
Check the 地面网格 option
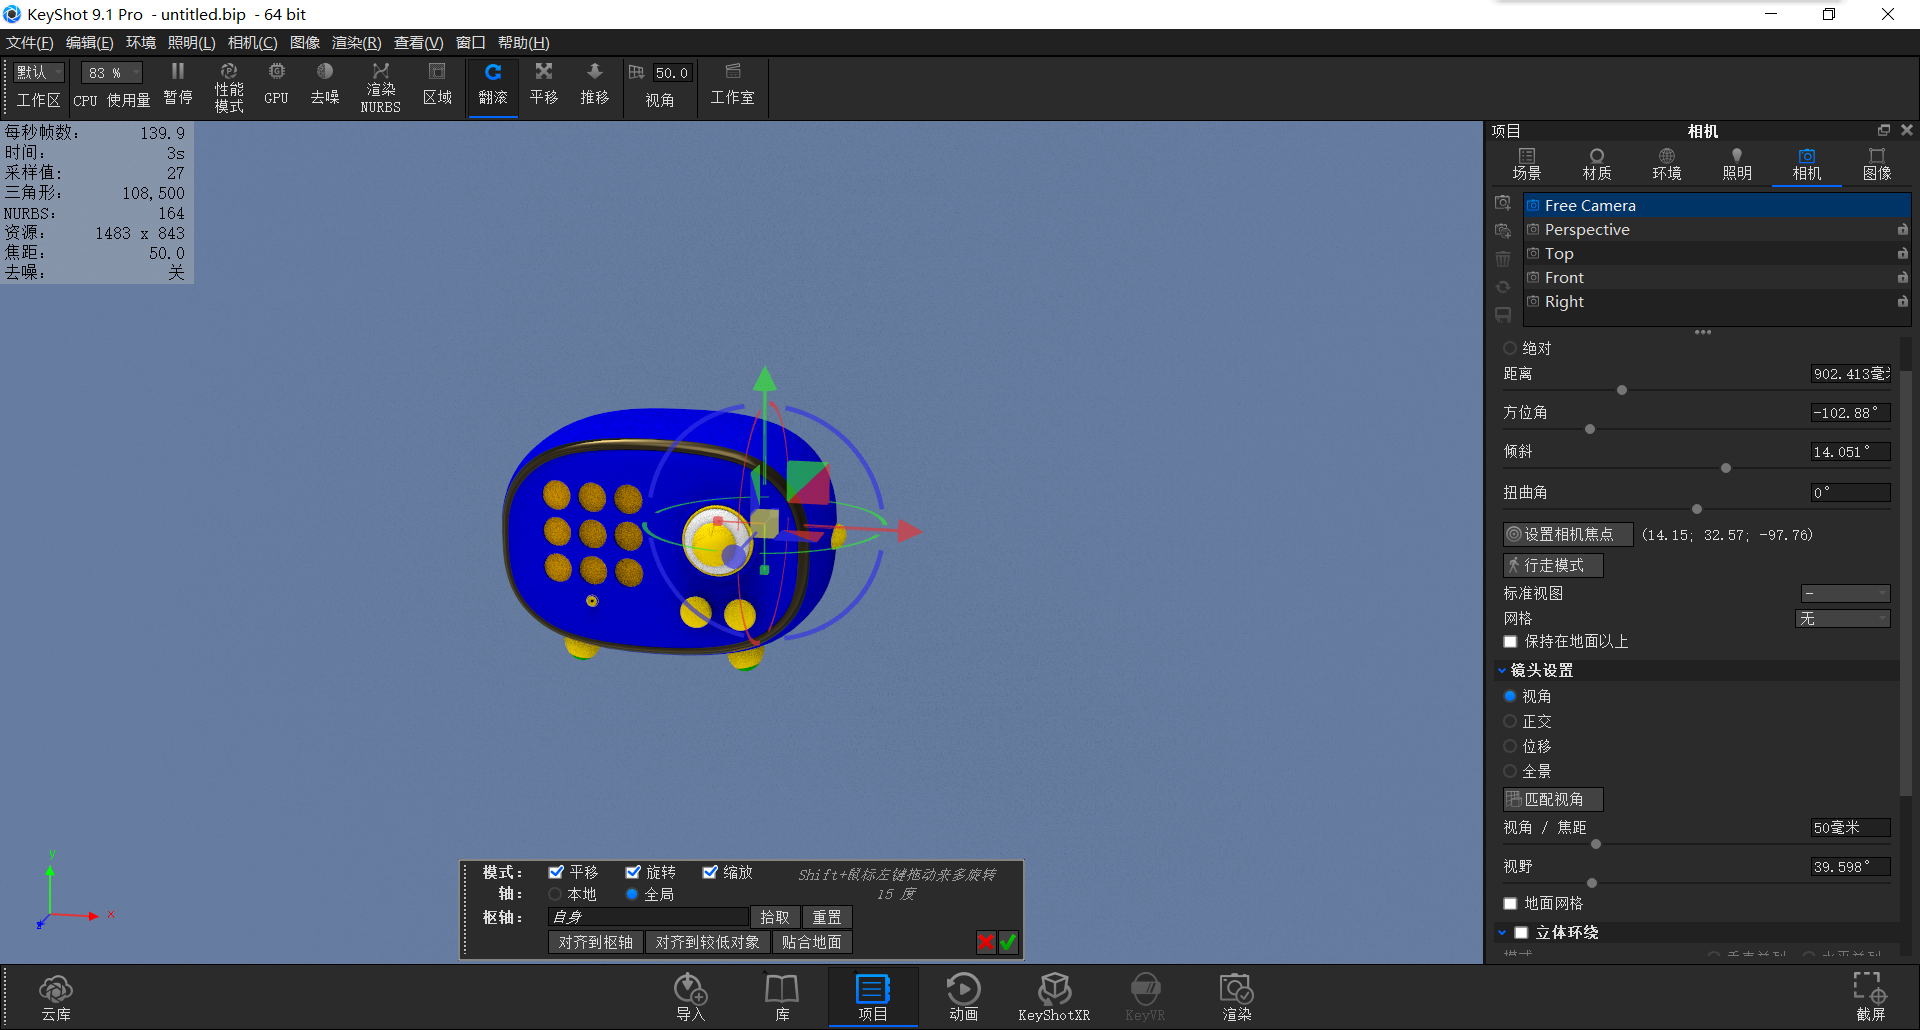point(1510,903)
